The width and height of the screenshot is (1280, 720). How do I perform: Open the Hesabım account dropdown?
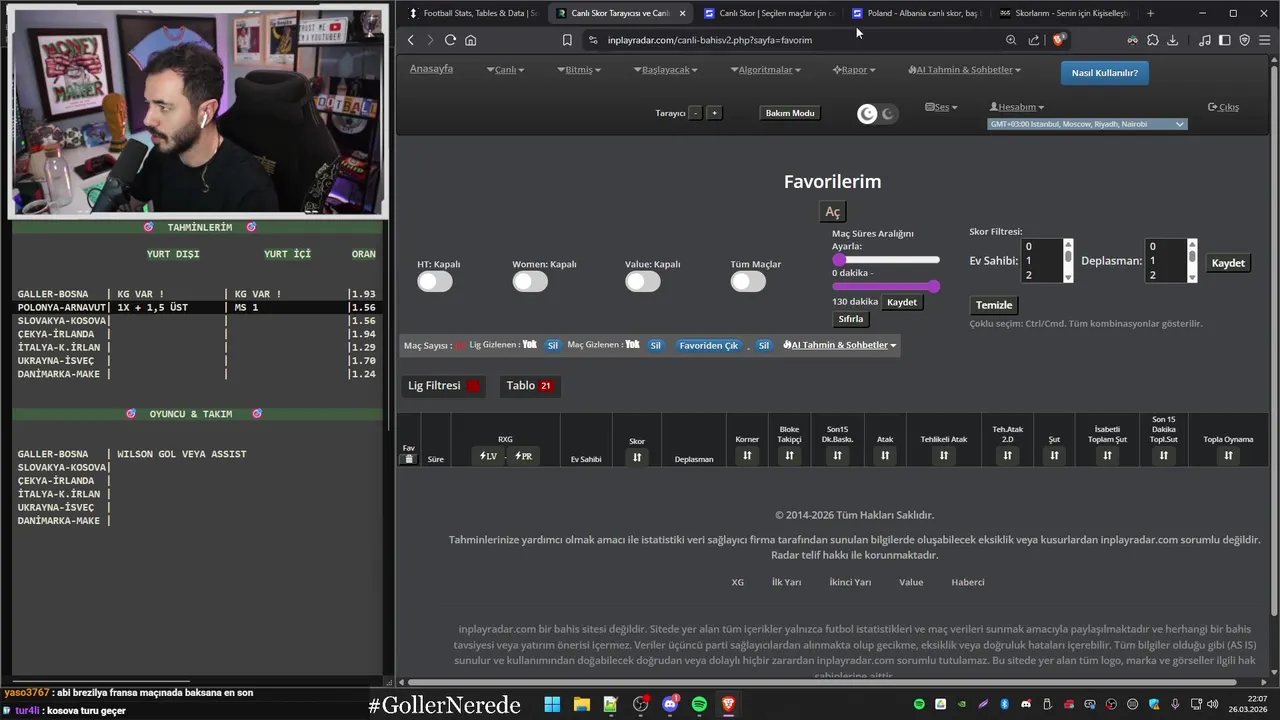tap(1017, 107)
